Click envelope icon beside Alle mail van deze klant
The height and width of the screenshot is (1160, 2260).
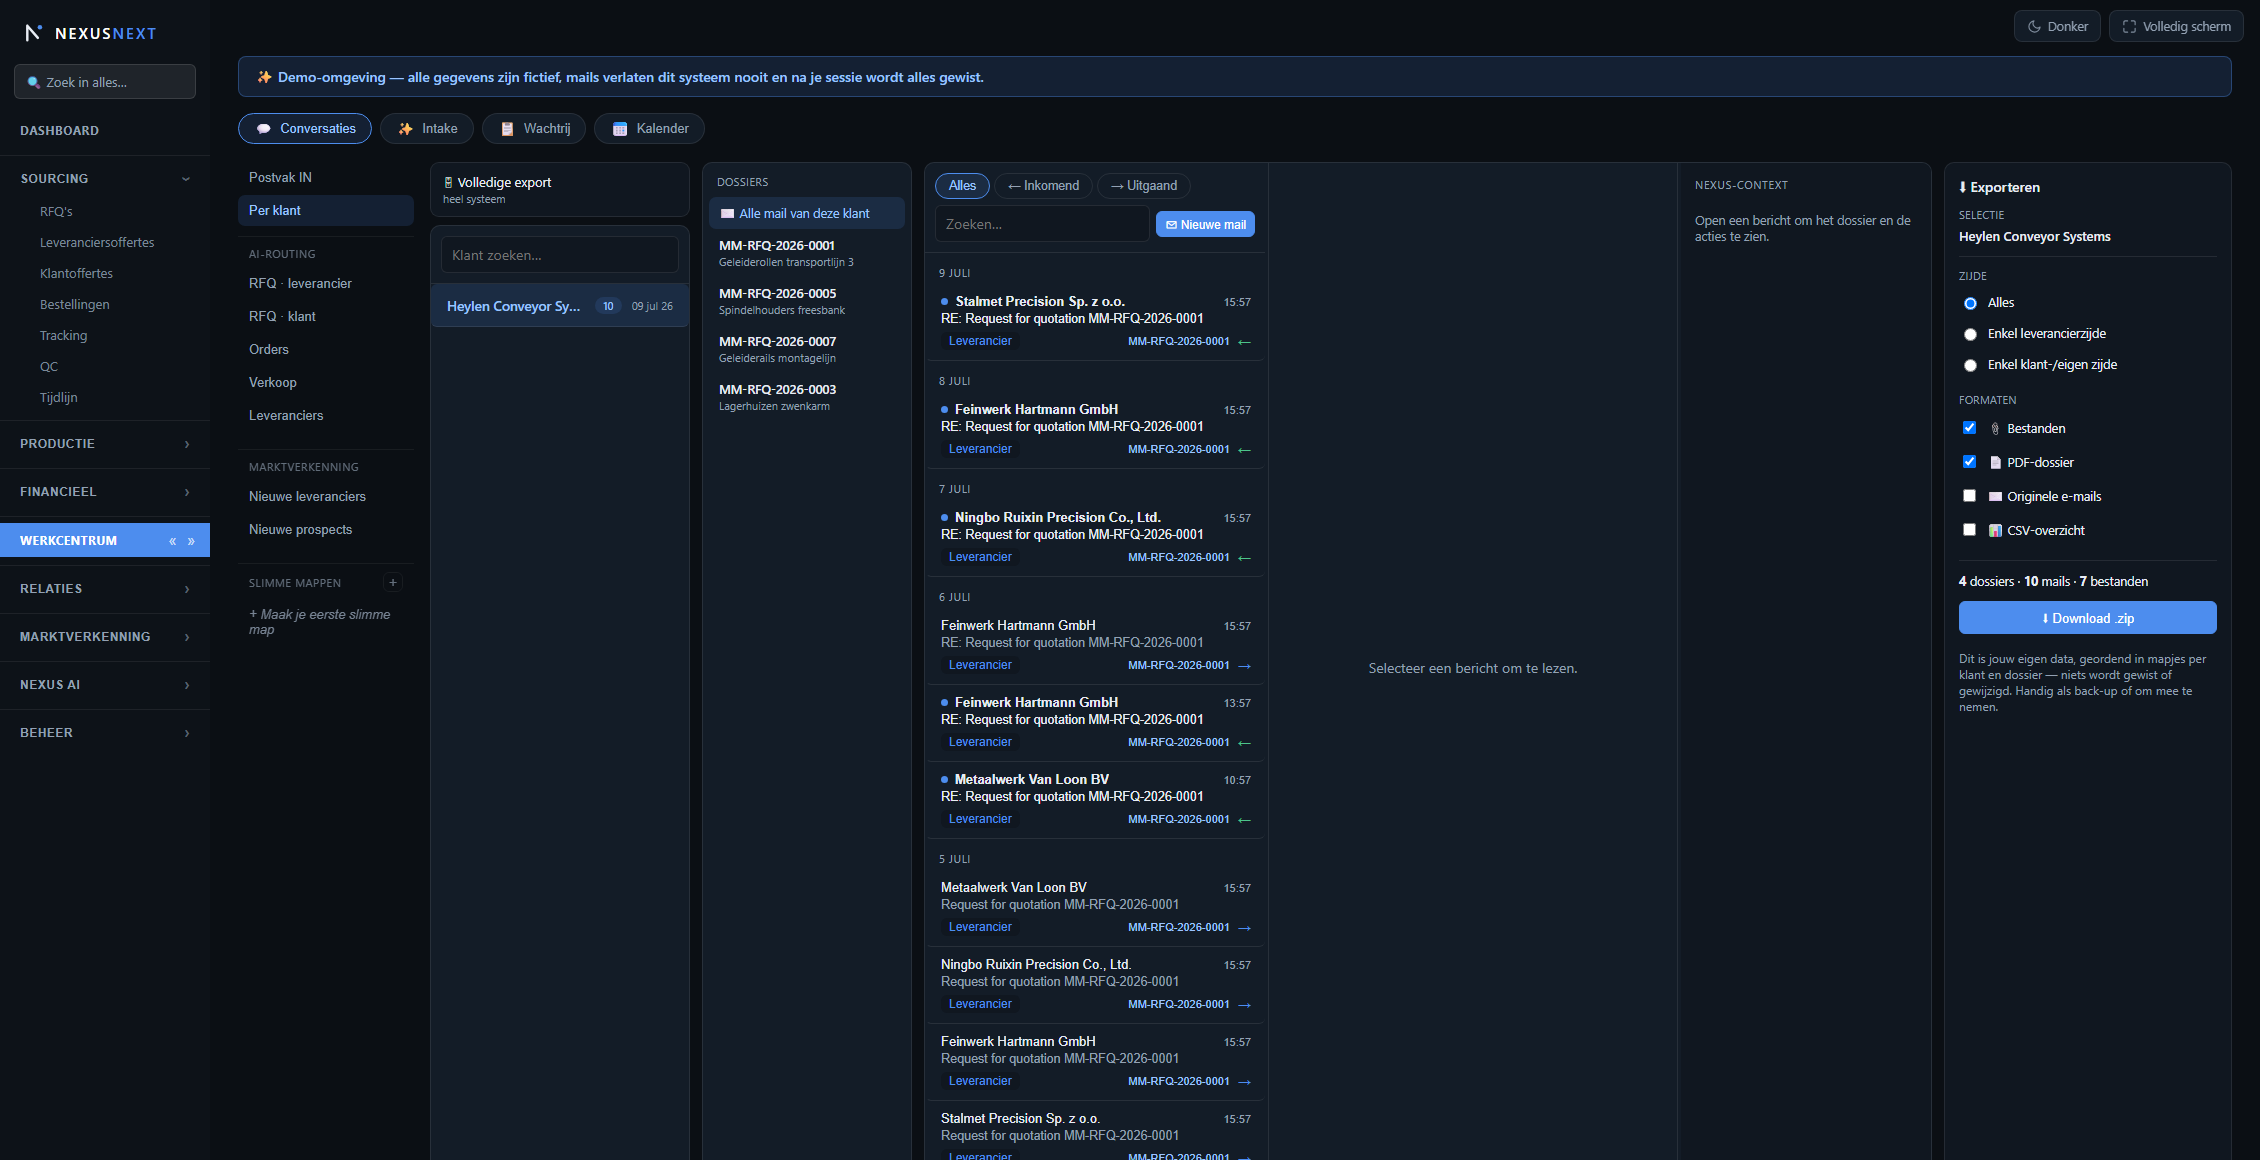pos(728,214)
